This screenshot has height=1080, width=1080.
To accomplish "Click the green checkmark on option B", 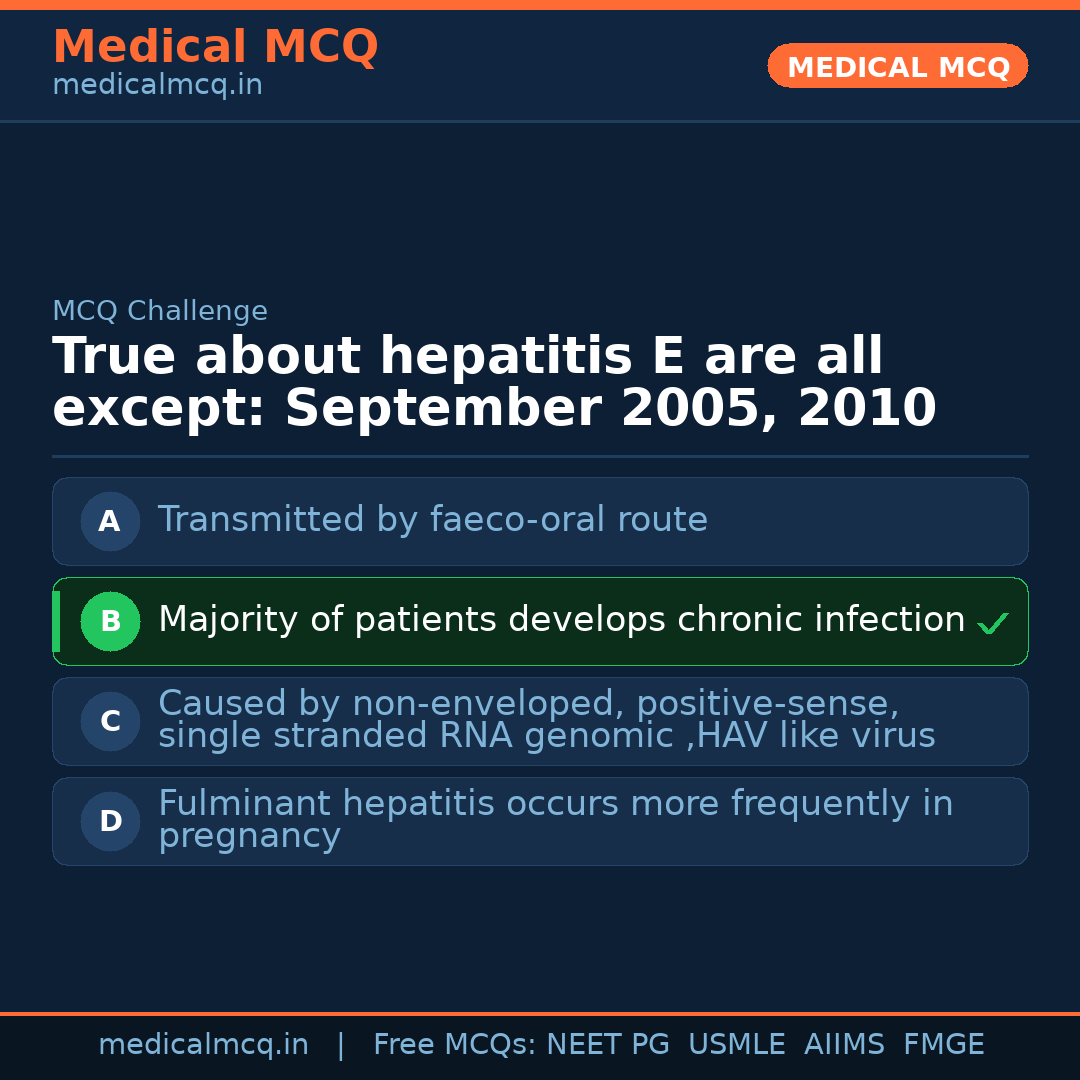I will [992, 624].
